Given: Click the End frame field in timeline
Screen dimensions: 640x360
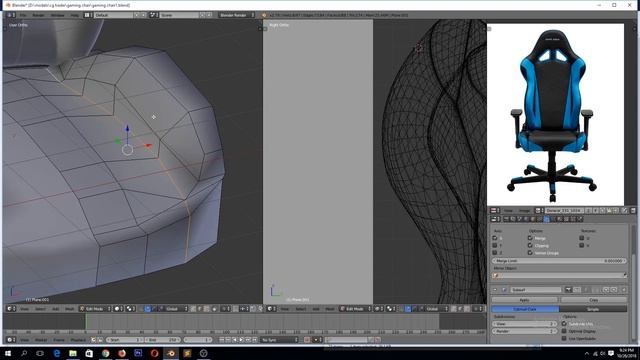Looking at the screenshot, I should click(x=163, y=340).
